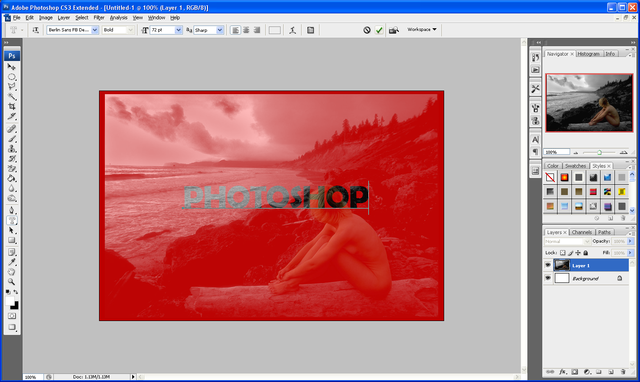The image size is (640, 382).
Task: Hide Layer 1 using its eye icon
Action: pyautogui.click(x=548, y=265)
